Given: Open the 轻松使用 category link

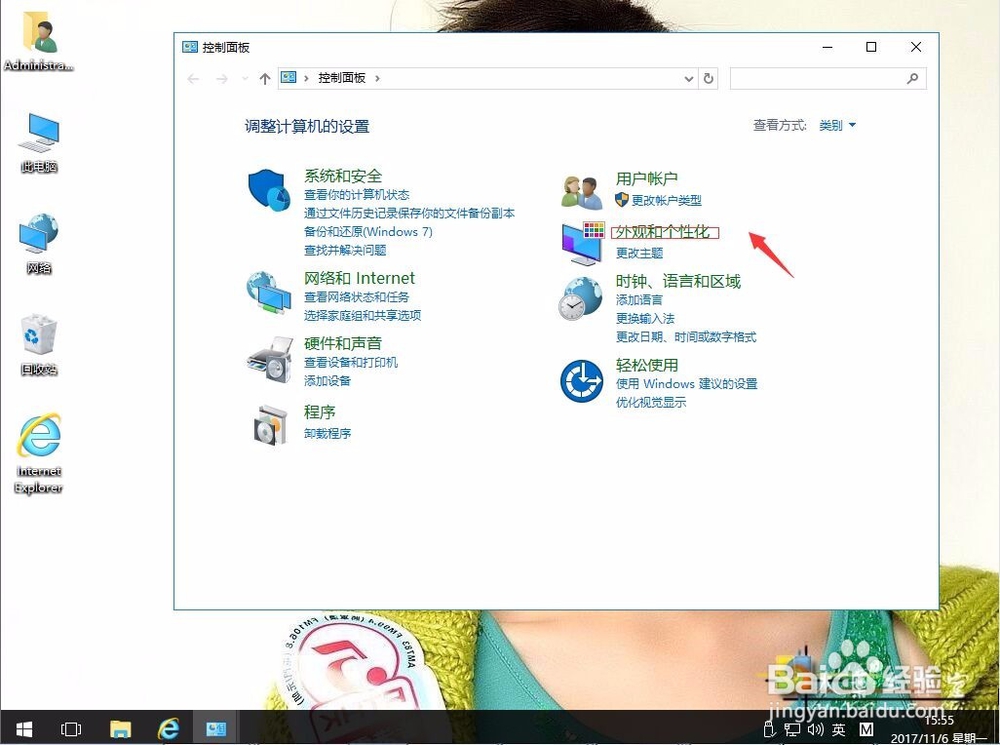Looking at the screenshot, I should click(x=647, y=365).
